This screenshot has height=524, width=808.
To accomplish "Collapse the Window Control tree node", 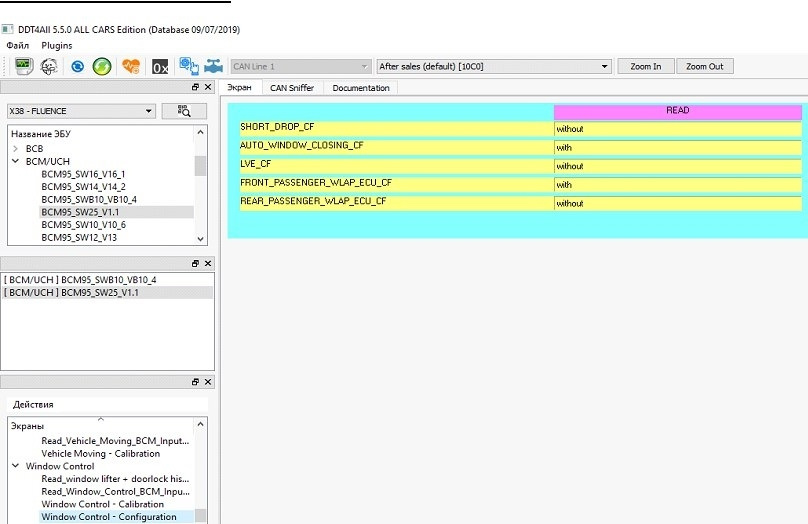I will pos(15,466).
